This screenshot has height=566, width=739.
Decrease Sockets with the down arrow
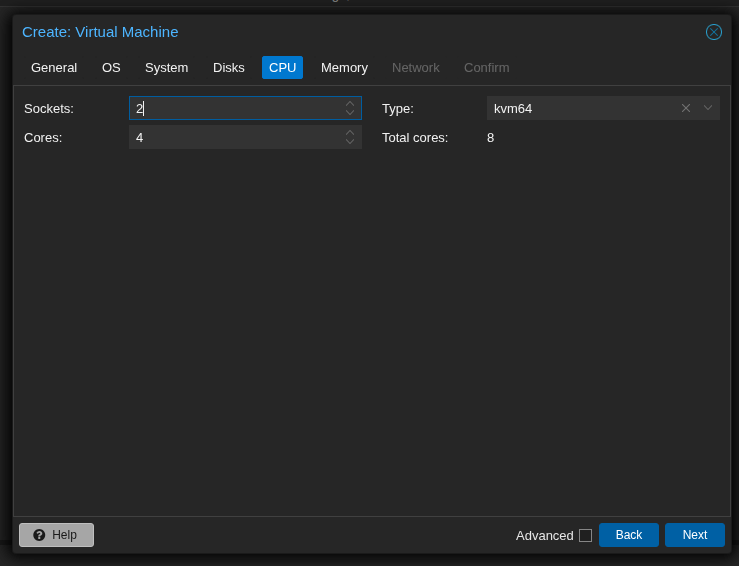[x=350, y=113]
